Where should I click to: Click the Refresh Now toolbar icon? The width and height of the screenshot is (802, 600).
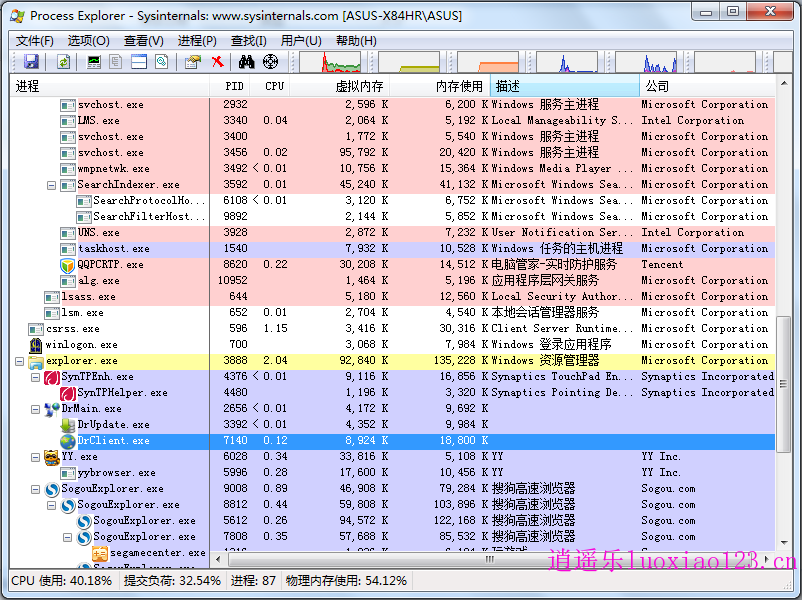coord(63,62)
